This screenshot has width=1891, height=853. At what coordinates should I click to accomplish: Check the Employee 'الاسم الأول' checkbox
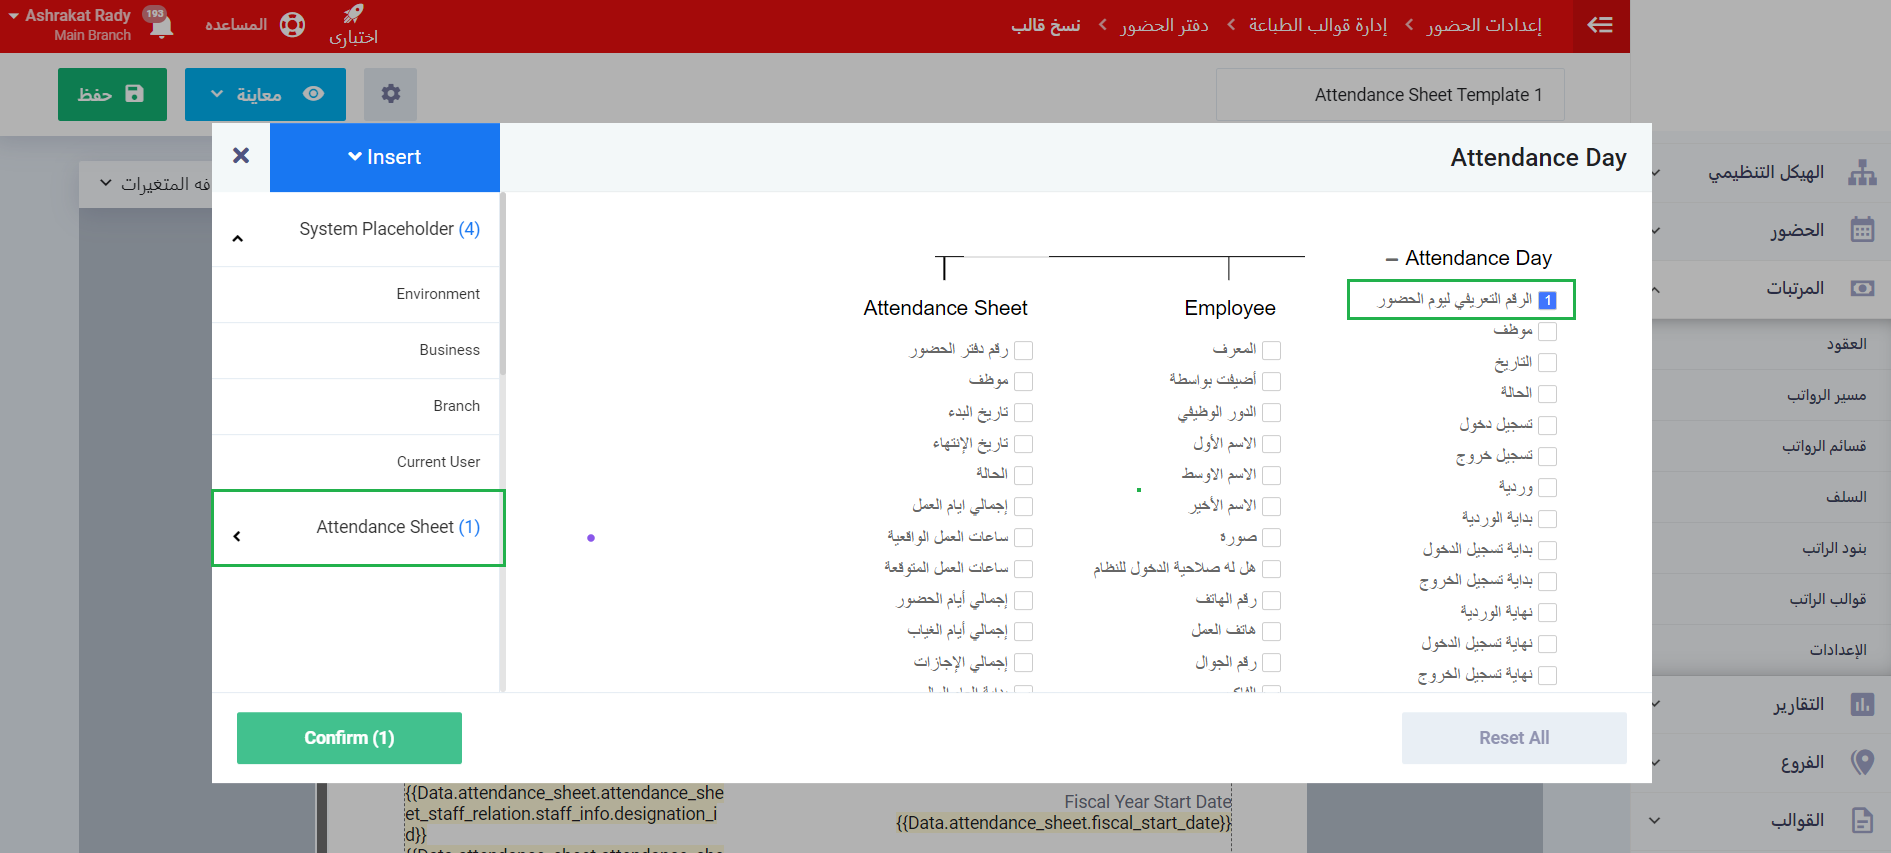coord(1271,444)
